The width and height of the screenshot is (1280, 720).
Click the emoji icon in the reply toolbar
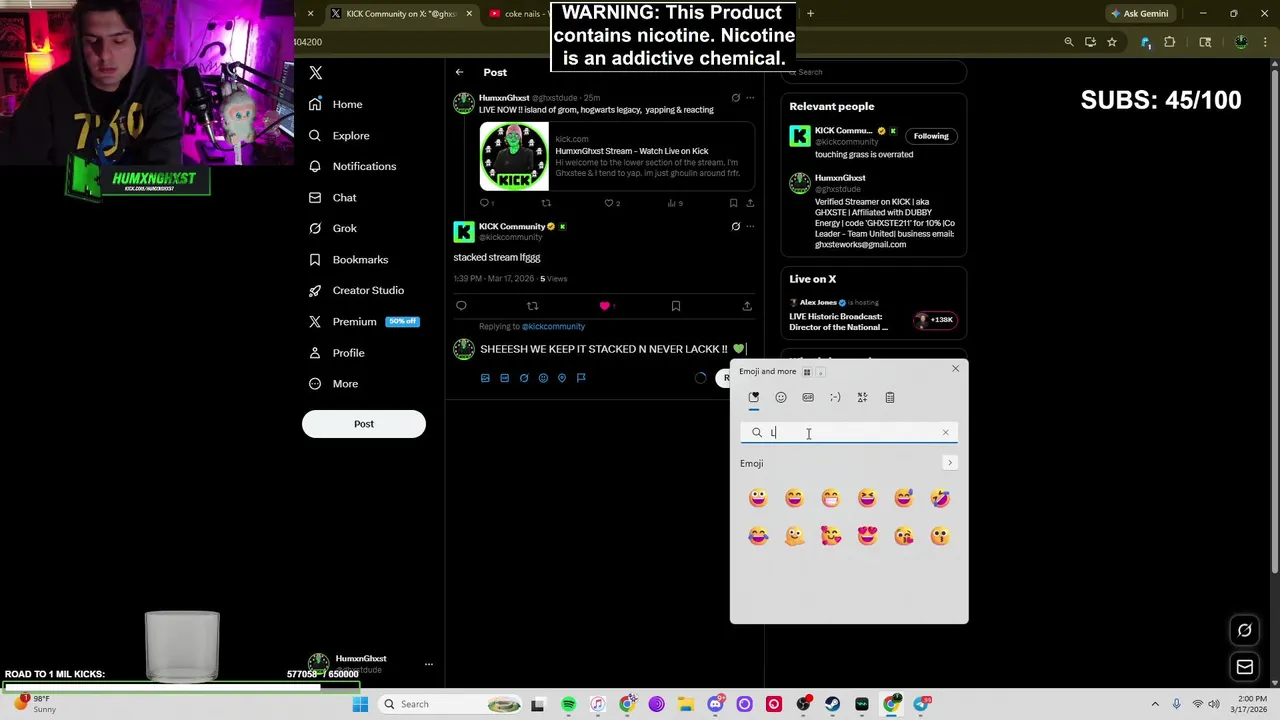click(543, 378)
